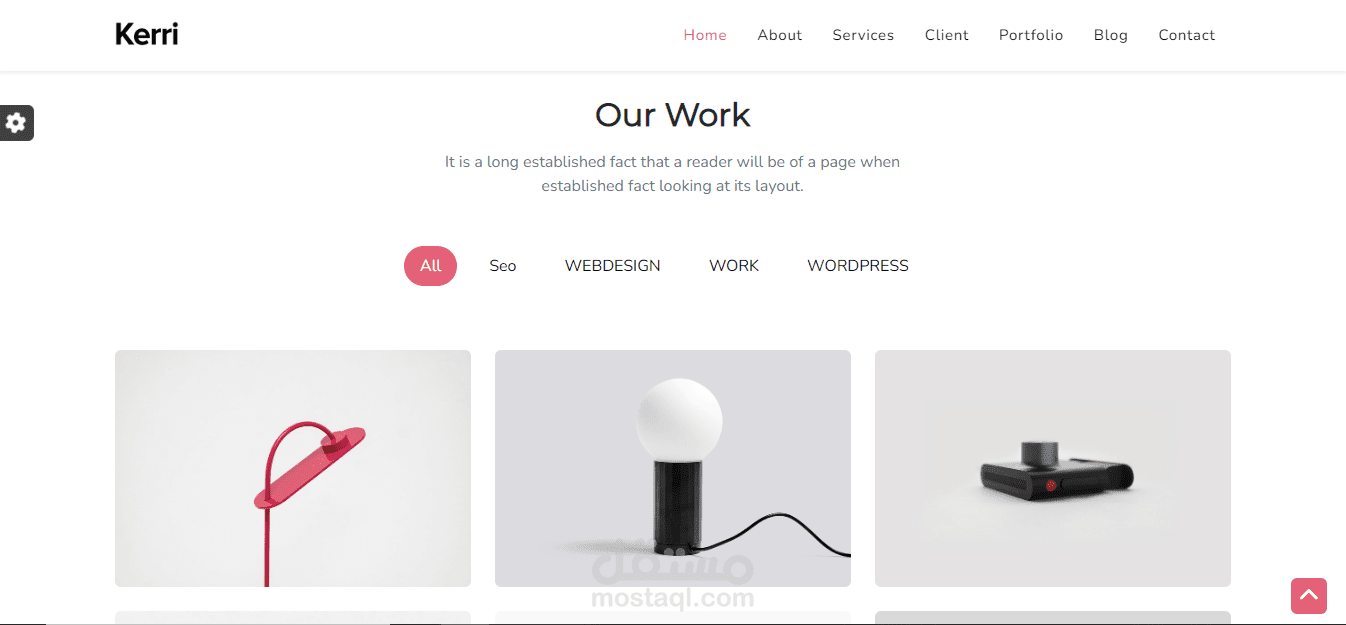Open the red lamp portfolio image
The image size is (1346, 625).
point(293,468)
